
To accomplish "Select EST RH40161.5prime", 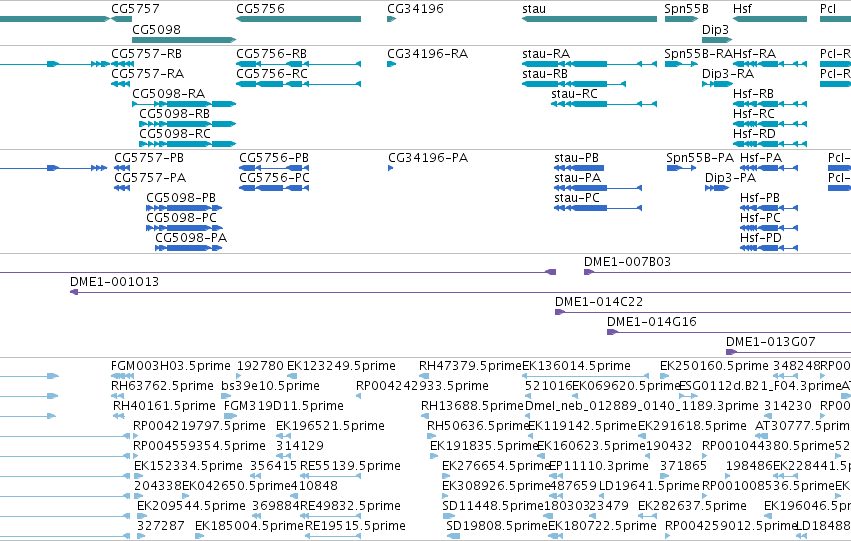I will 164,406.
